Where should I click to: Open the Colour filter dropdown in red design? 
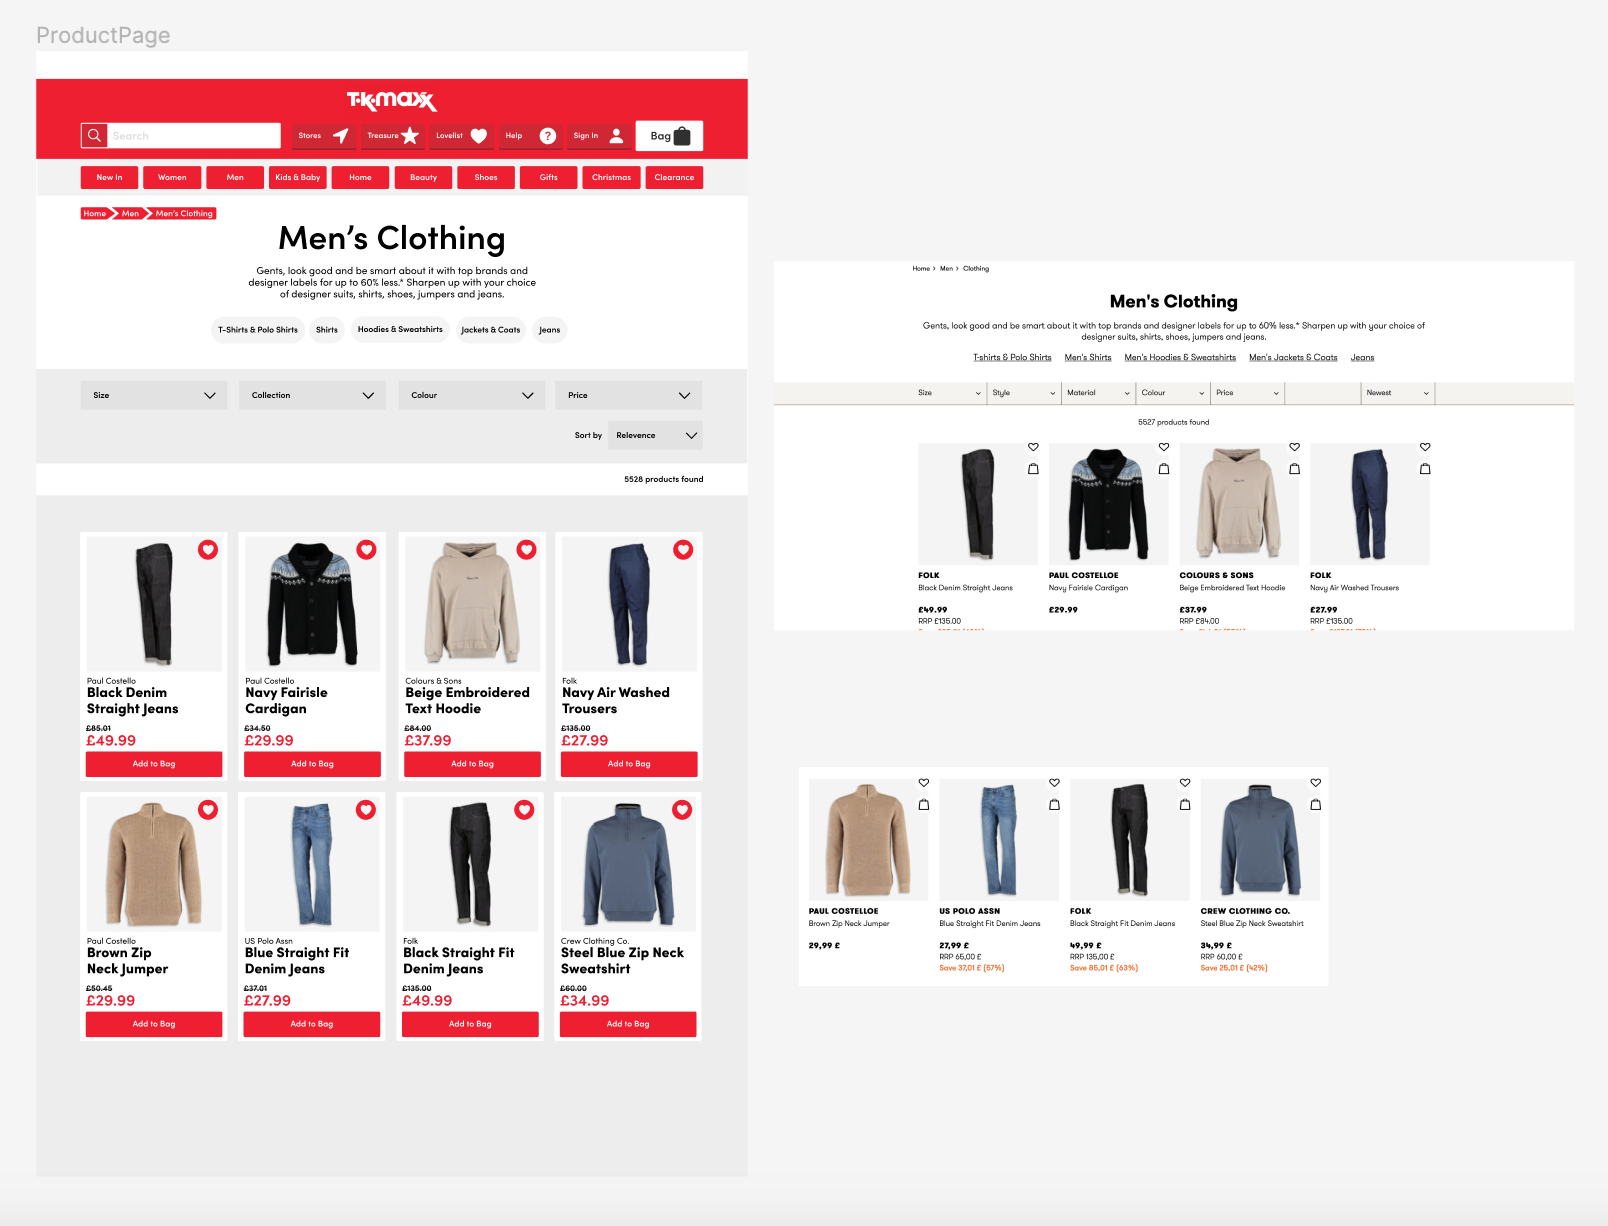point(472,395)
